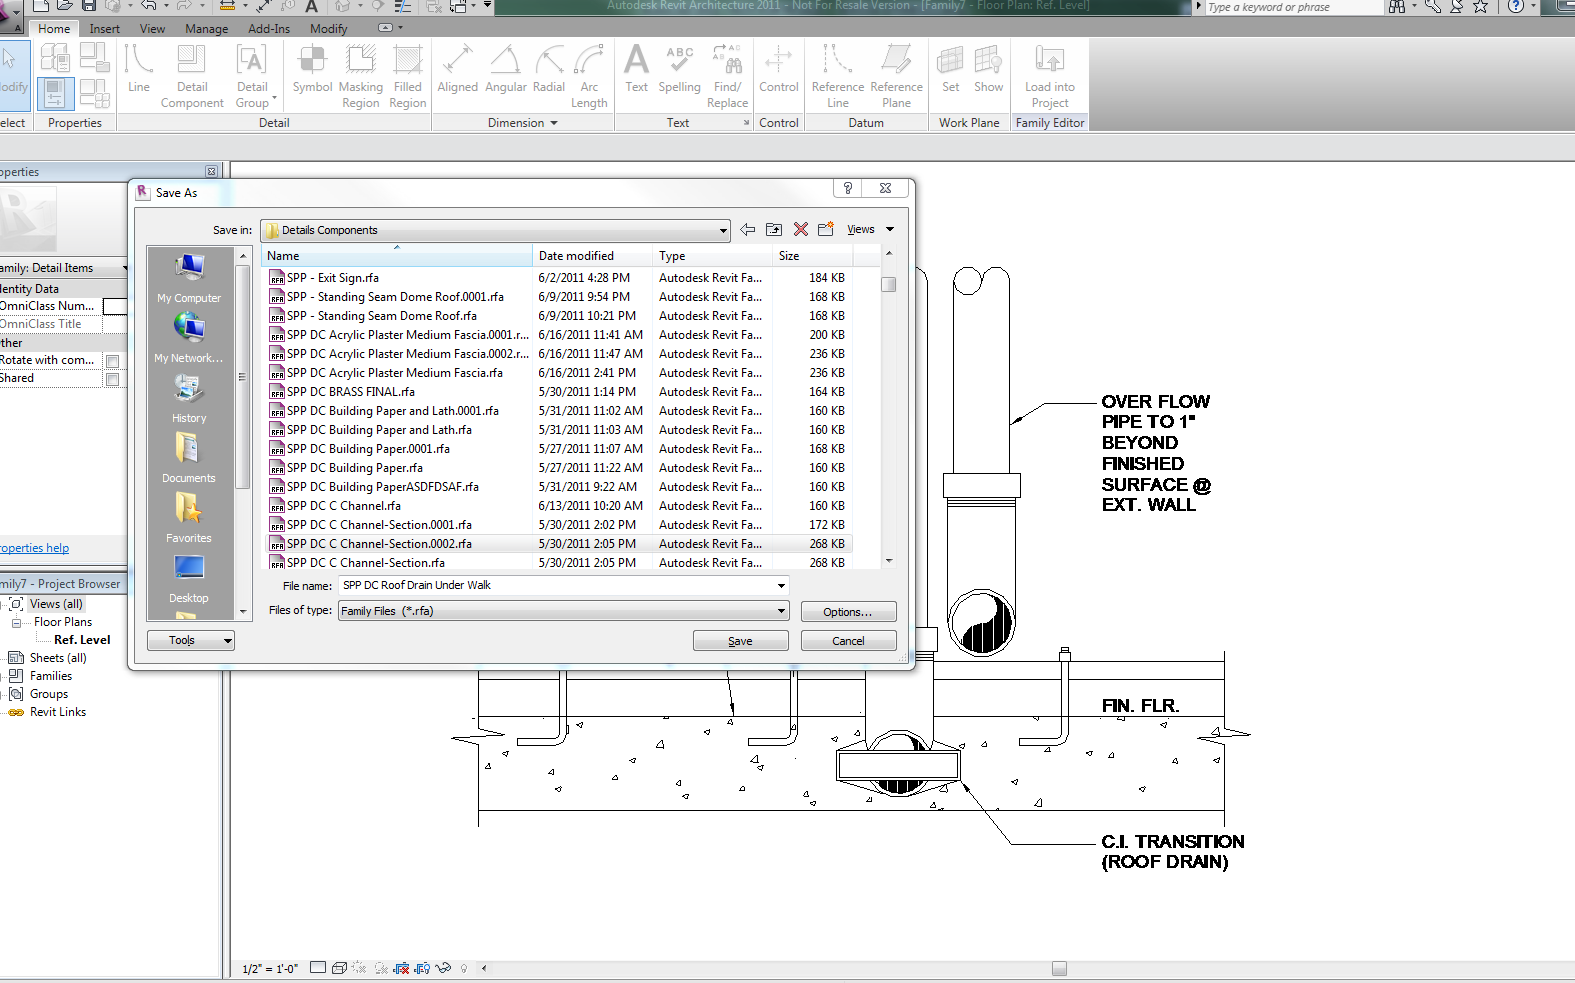The height and width of the screenshot is (983, 1575).
Task: Open the File name dropdown list
Action: pyautogui.click(x=781, y=586)
